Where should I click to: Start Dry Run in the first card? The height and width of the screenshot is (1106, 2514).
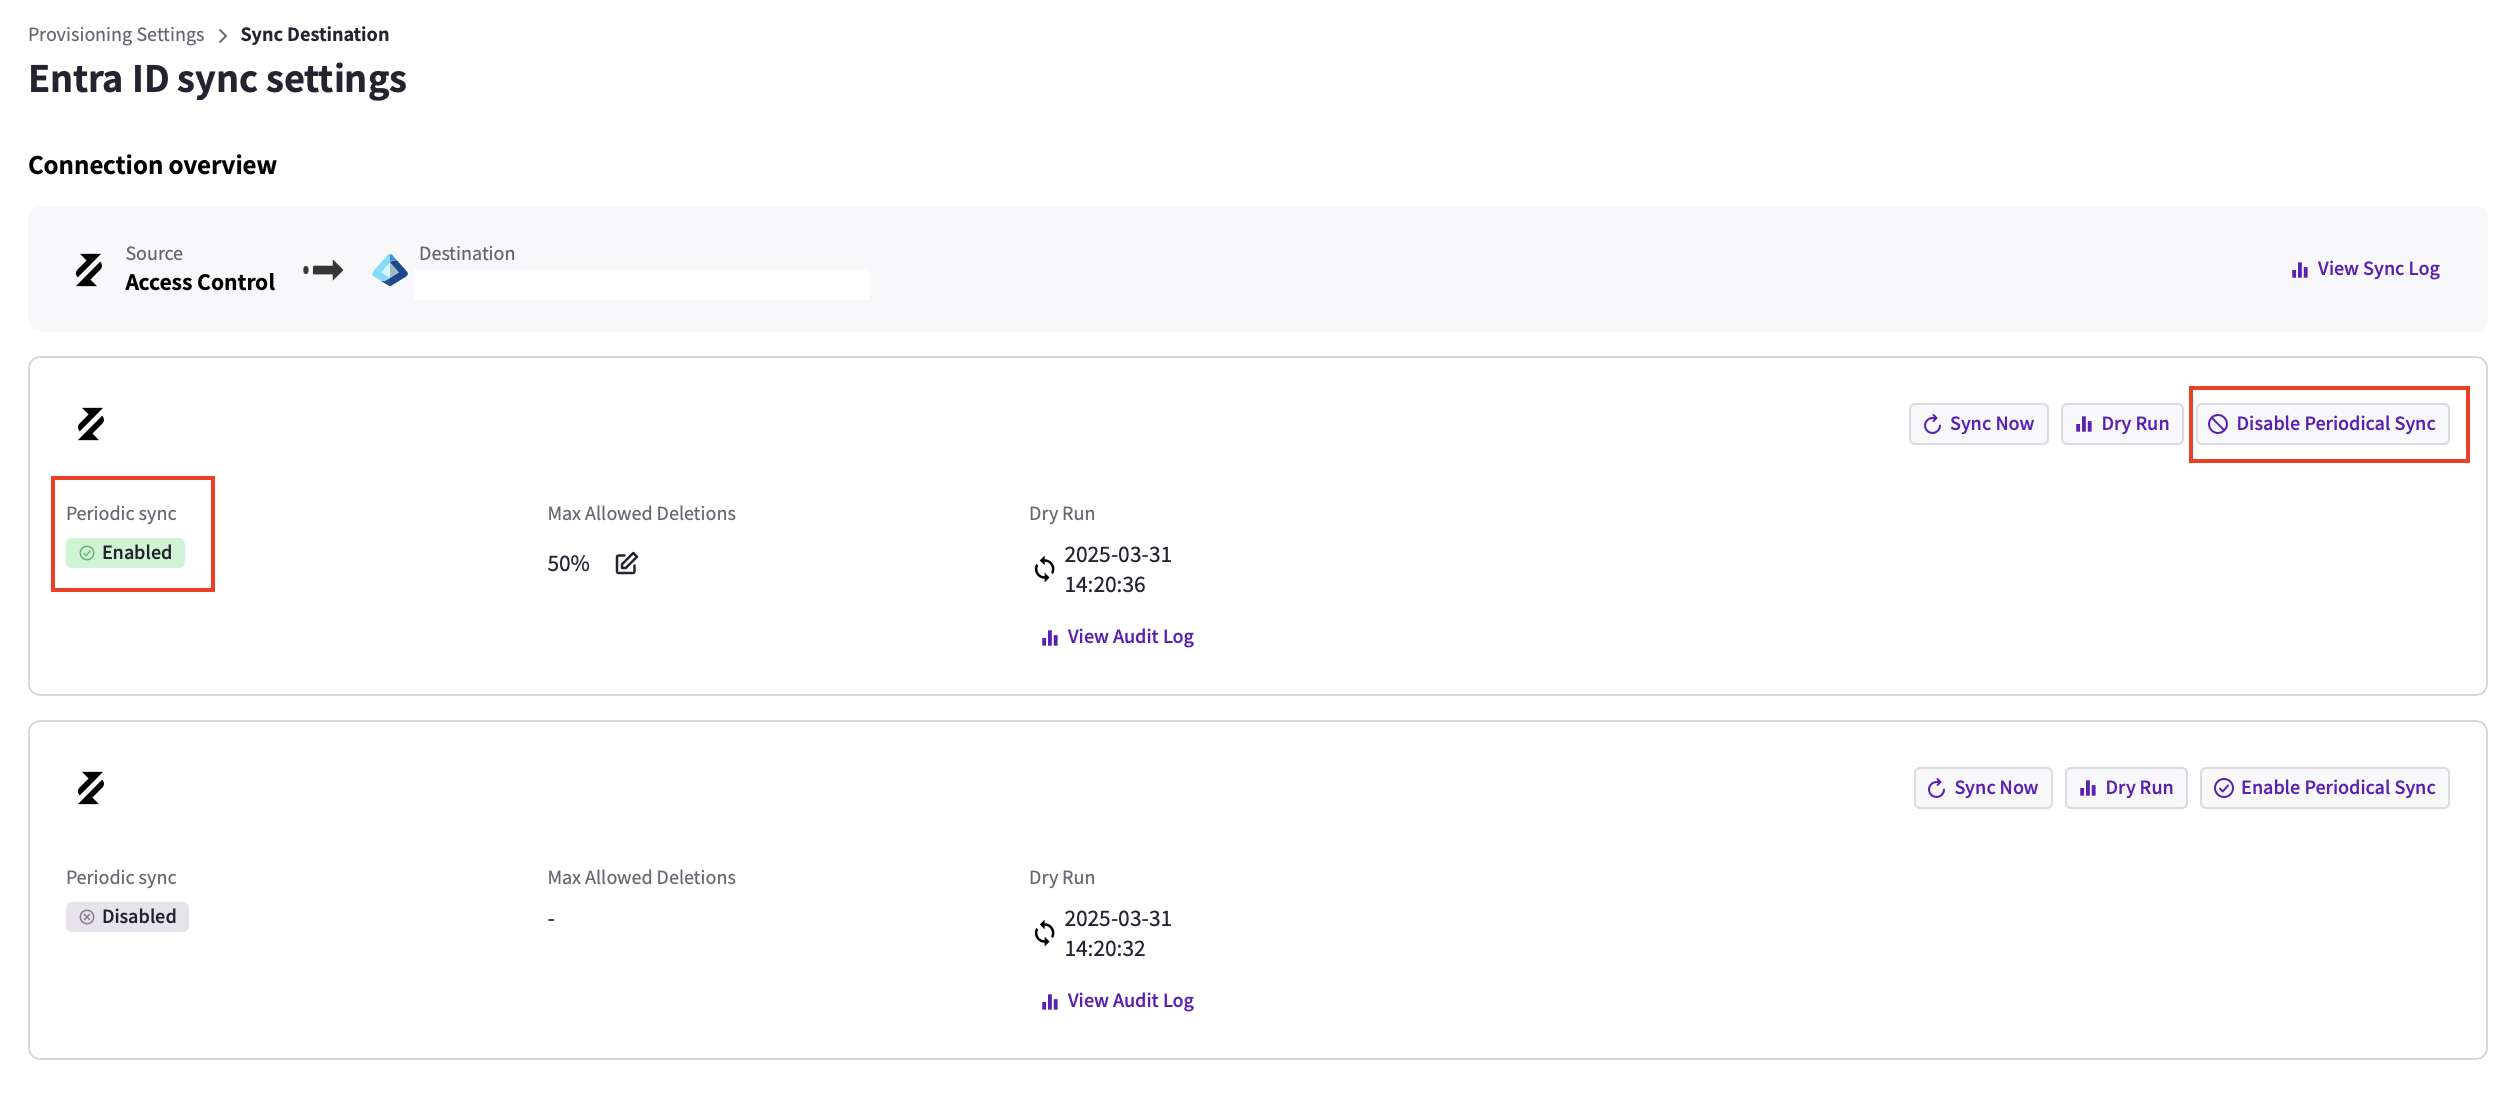(2122, 424)
